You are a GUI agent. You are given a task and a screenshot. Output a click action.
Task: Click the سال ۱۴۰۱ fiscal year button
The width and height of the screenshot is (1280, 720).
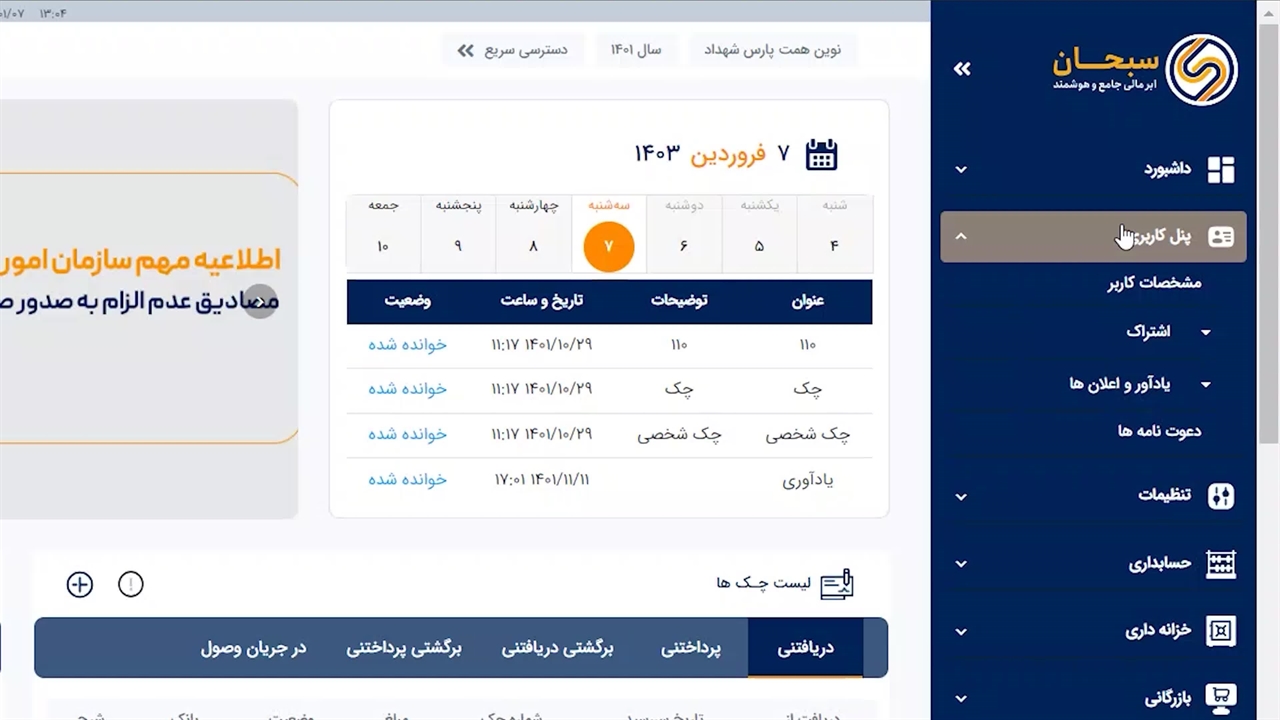(x=636, y=50)
